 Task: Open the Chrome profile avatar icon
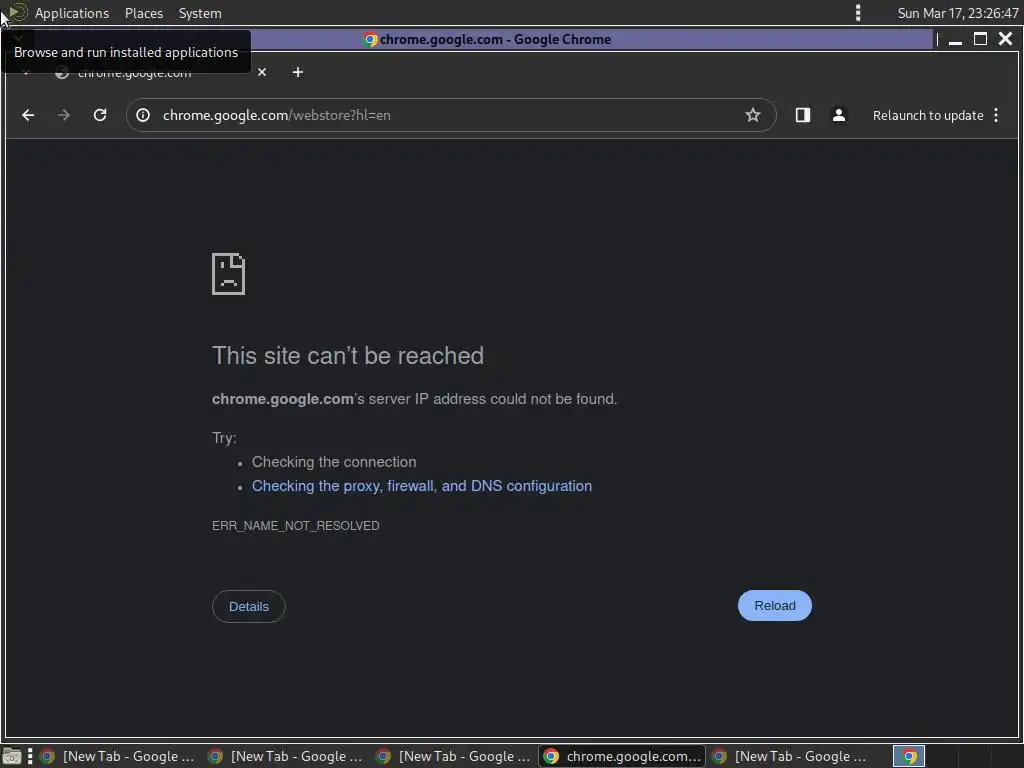pos(839,115)
